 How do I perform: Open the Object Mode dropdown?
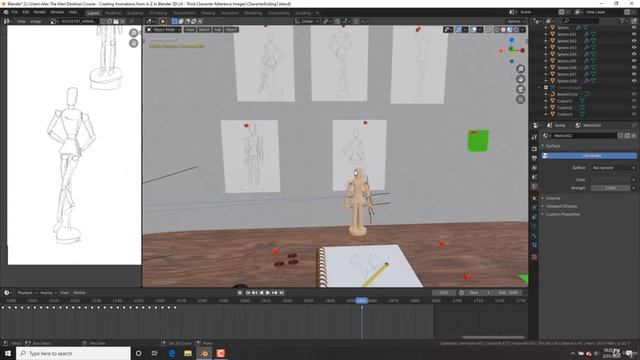(164, 30)
